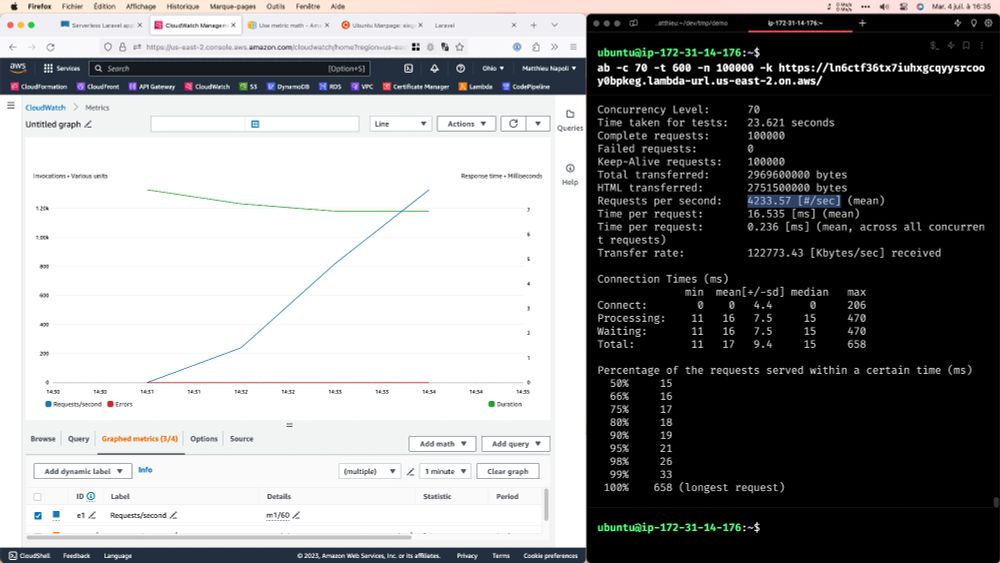Open the Add query dropdown
This screenshot has height=563, width=1000.
516,444
